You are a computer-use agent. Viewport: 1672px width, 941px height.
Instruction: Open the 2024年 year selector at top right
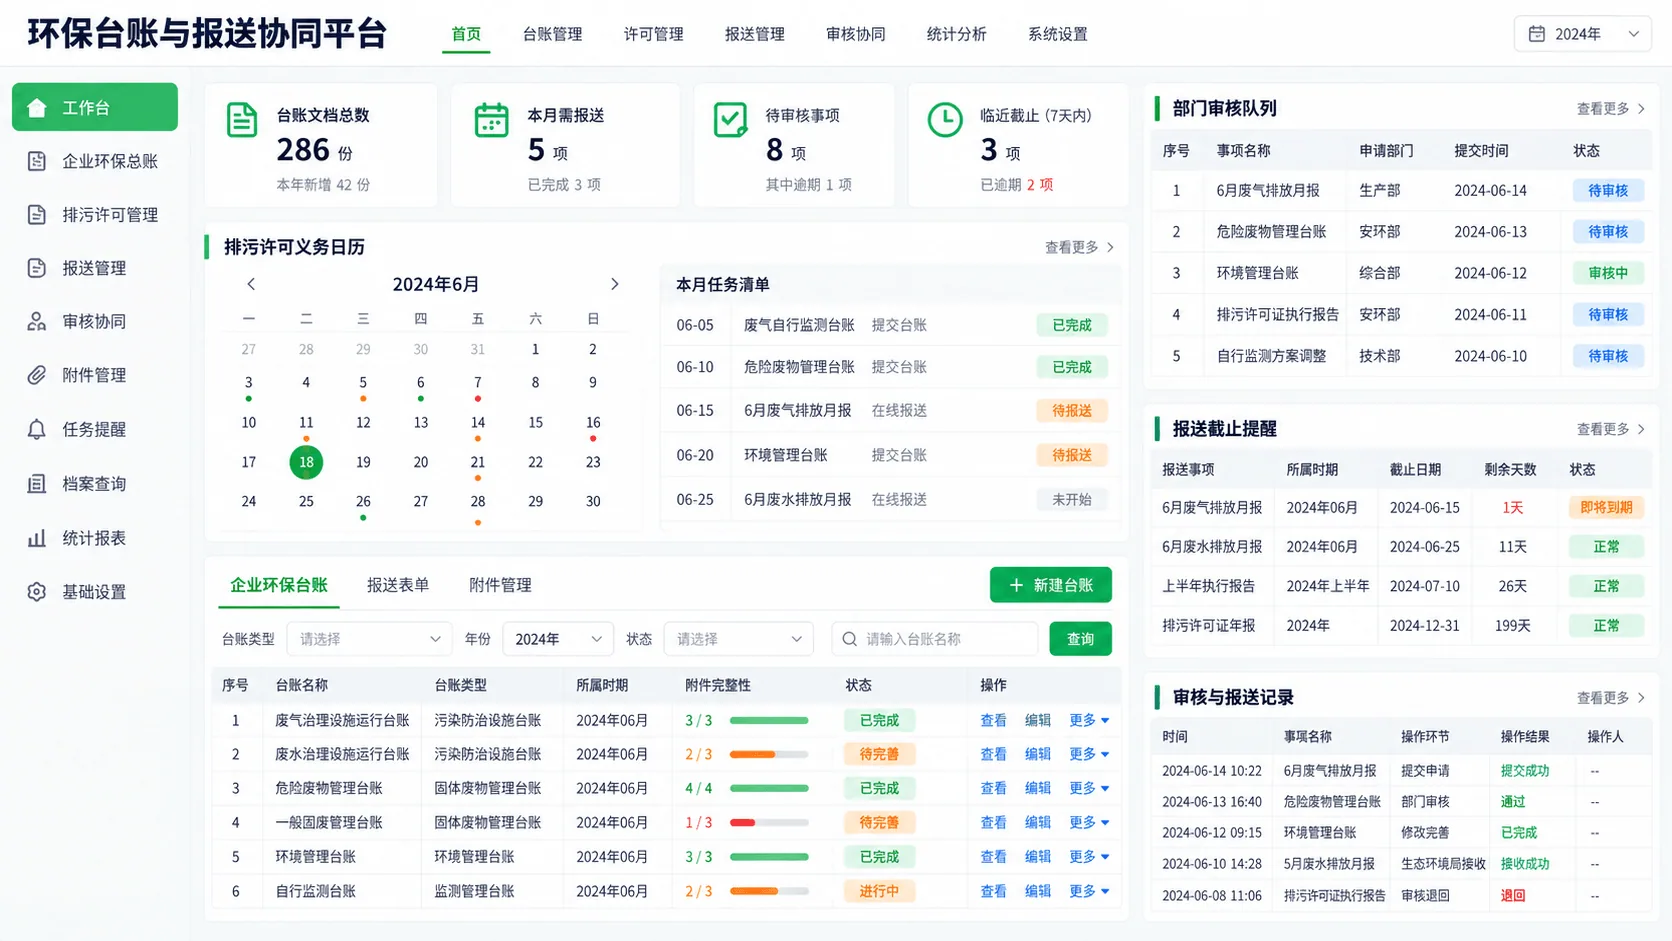click(x=1582, y=34)
